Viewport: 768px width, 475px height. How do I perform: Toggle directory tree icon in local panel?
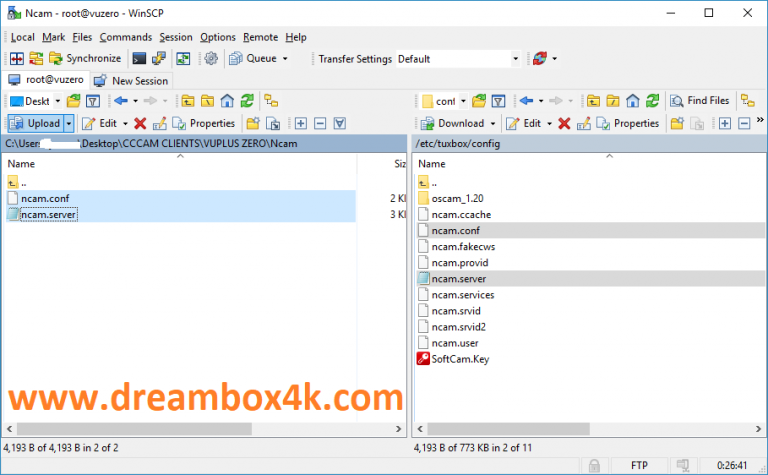coord(271,101)
